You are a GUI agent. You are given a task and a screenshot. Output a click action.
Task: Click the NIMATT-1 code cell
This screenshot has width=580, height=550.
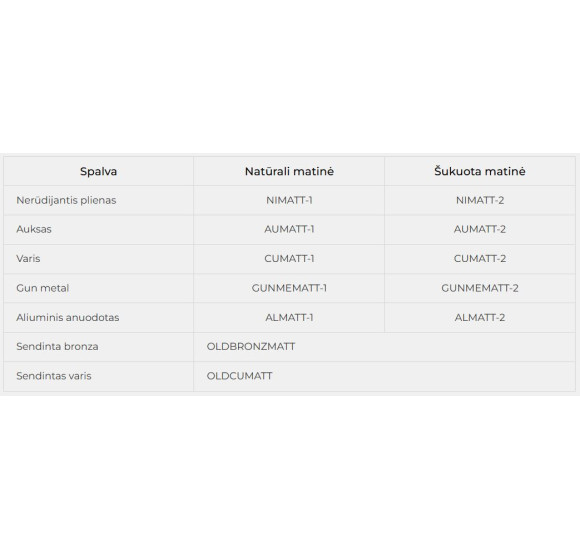pos(289,200)
